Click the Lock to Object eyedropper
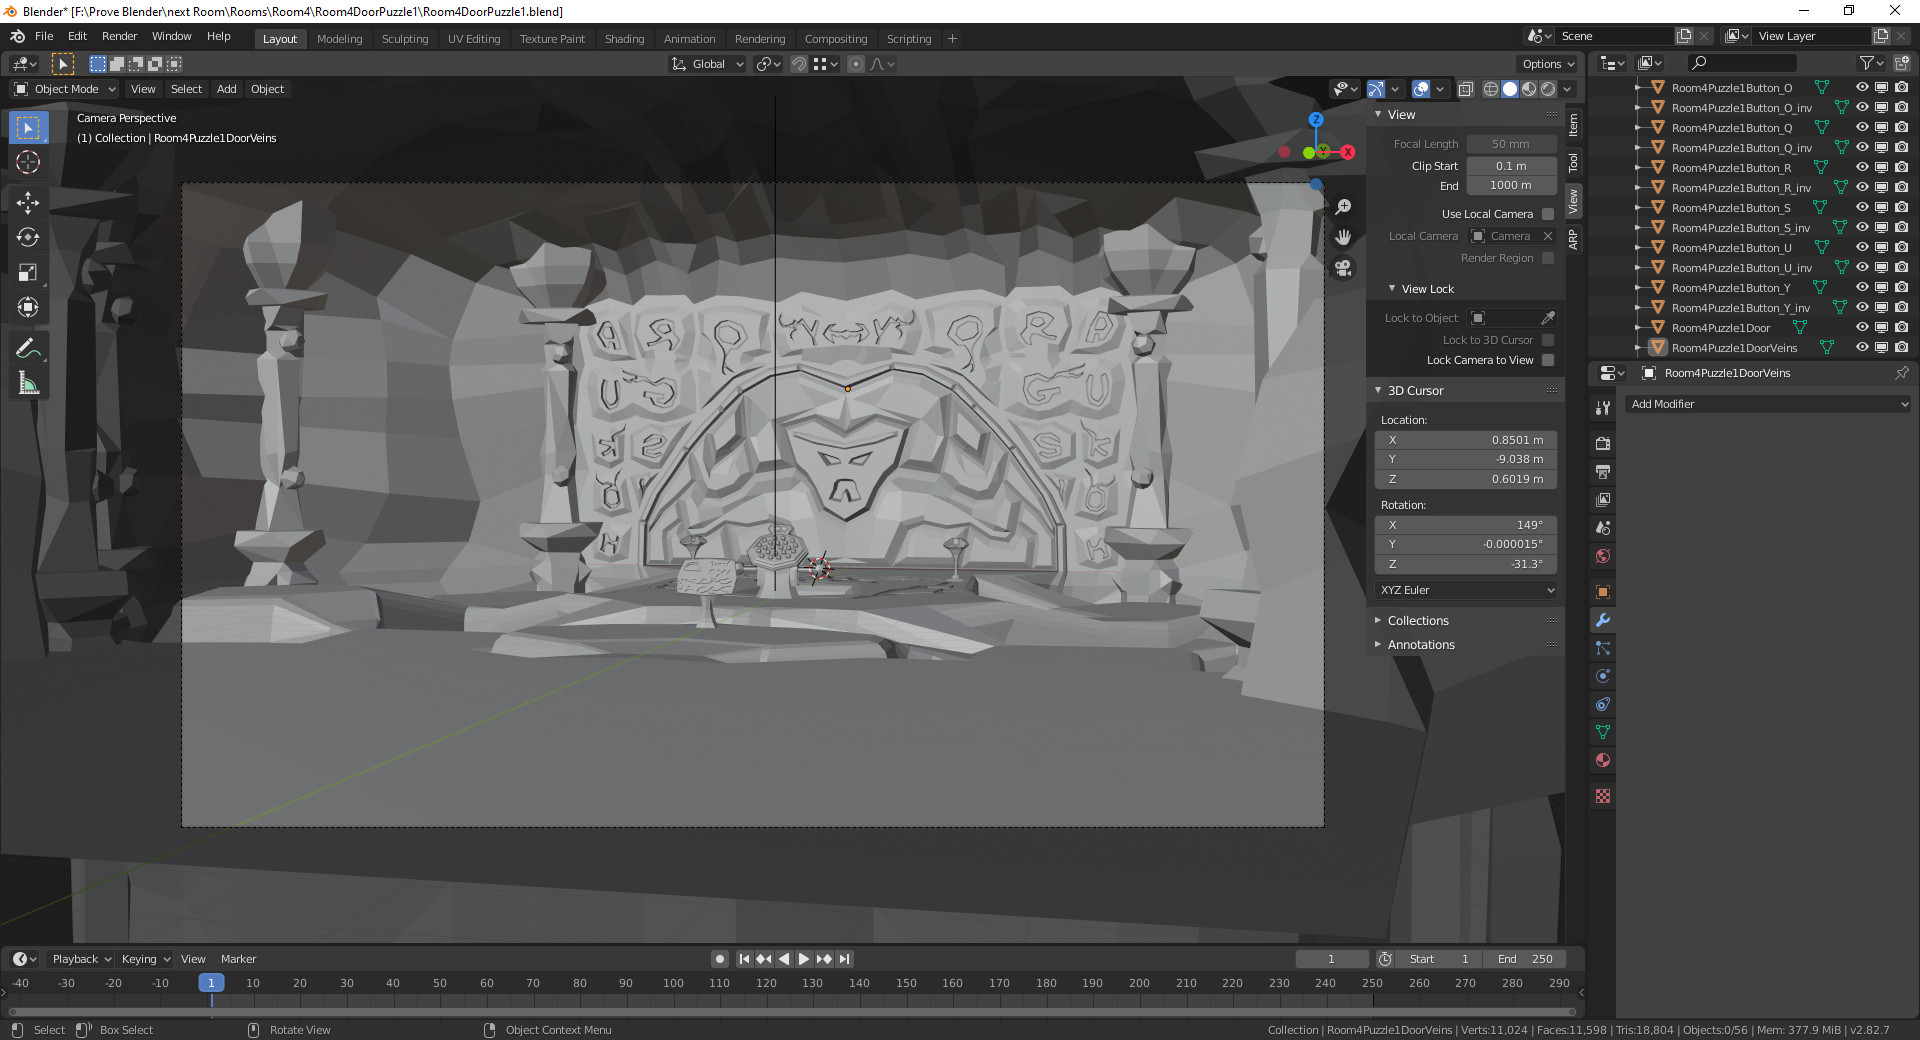Viewport: 1920px width, 1040px height. [x=1548, y=318]
